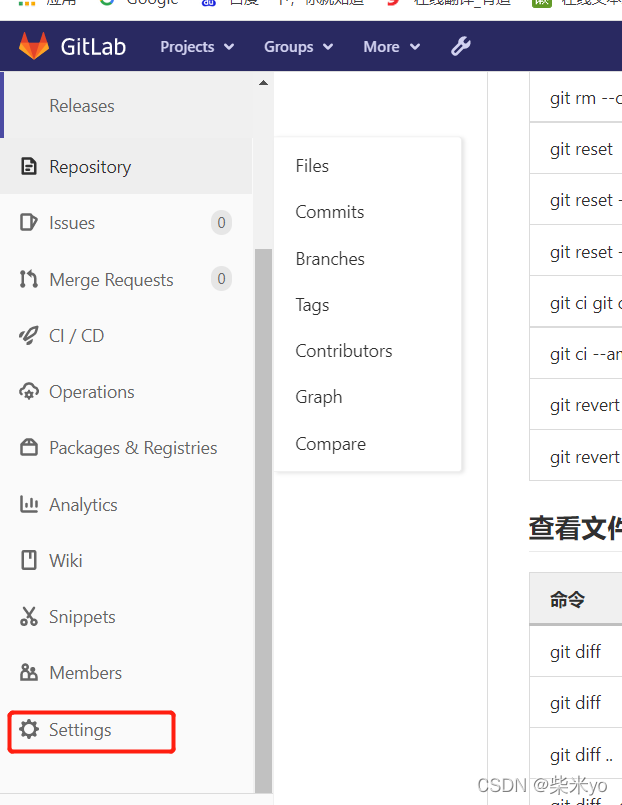Select the "git ci git" table cell
Image resolution: width=622 pixels, height=805 pixels.
click(x=576, y=302)
